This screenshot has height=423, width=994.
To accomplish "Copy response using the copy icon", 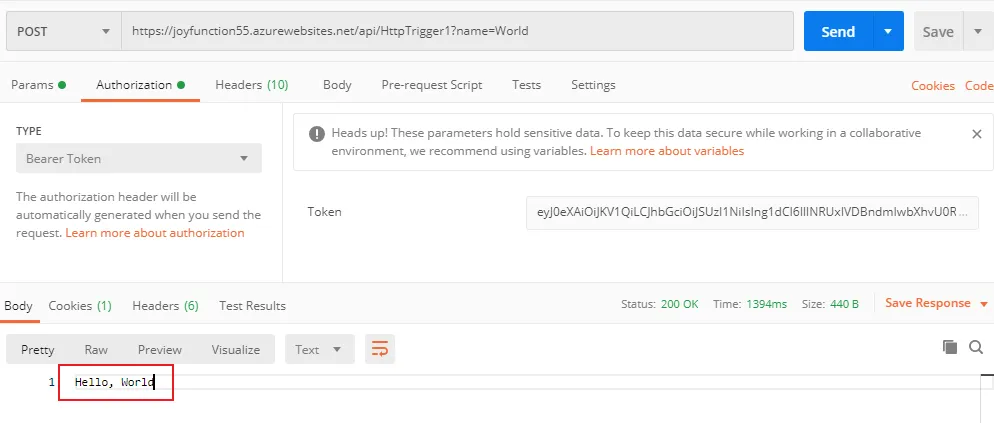I will [950, 347].
